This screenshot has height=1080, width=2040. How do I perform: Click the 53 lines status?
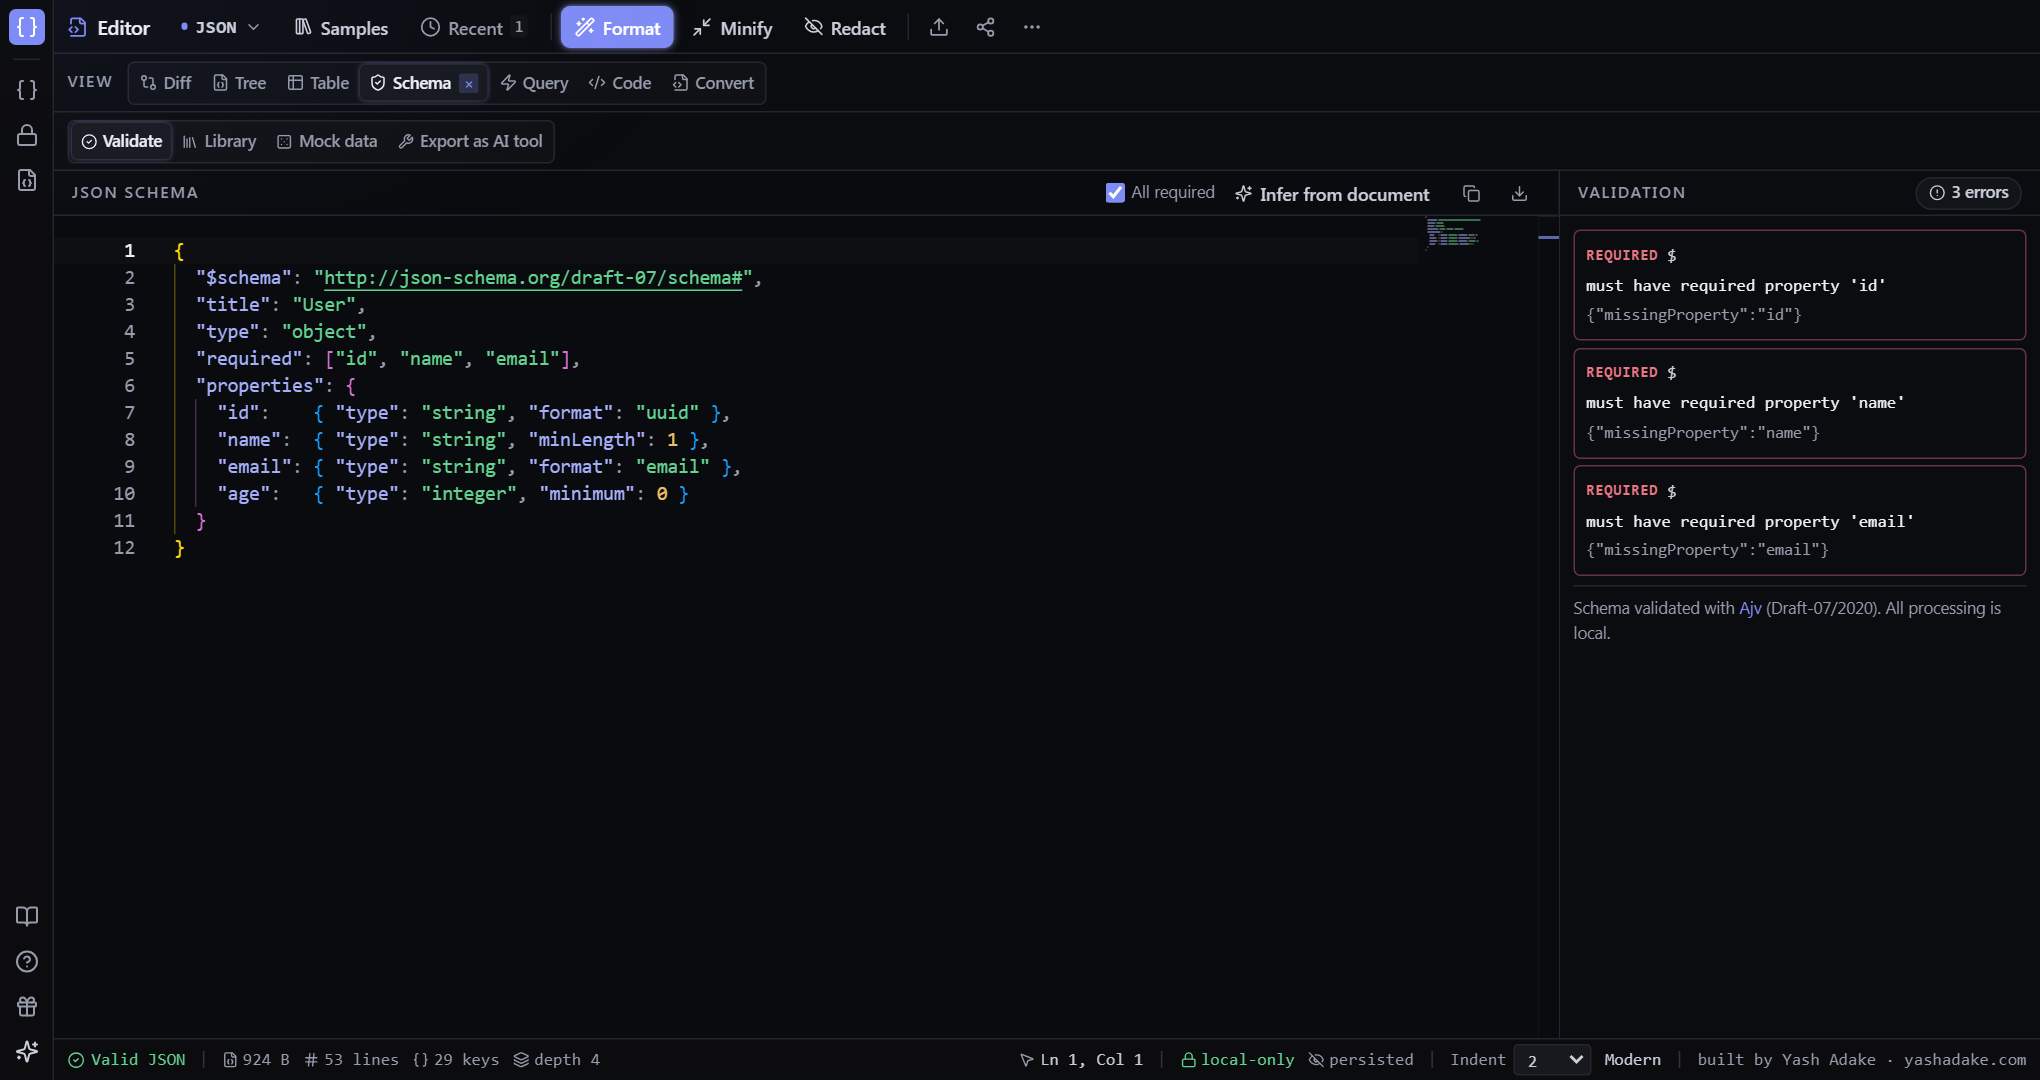point(351,1060)
